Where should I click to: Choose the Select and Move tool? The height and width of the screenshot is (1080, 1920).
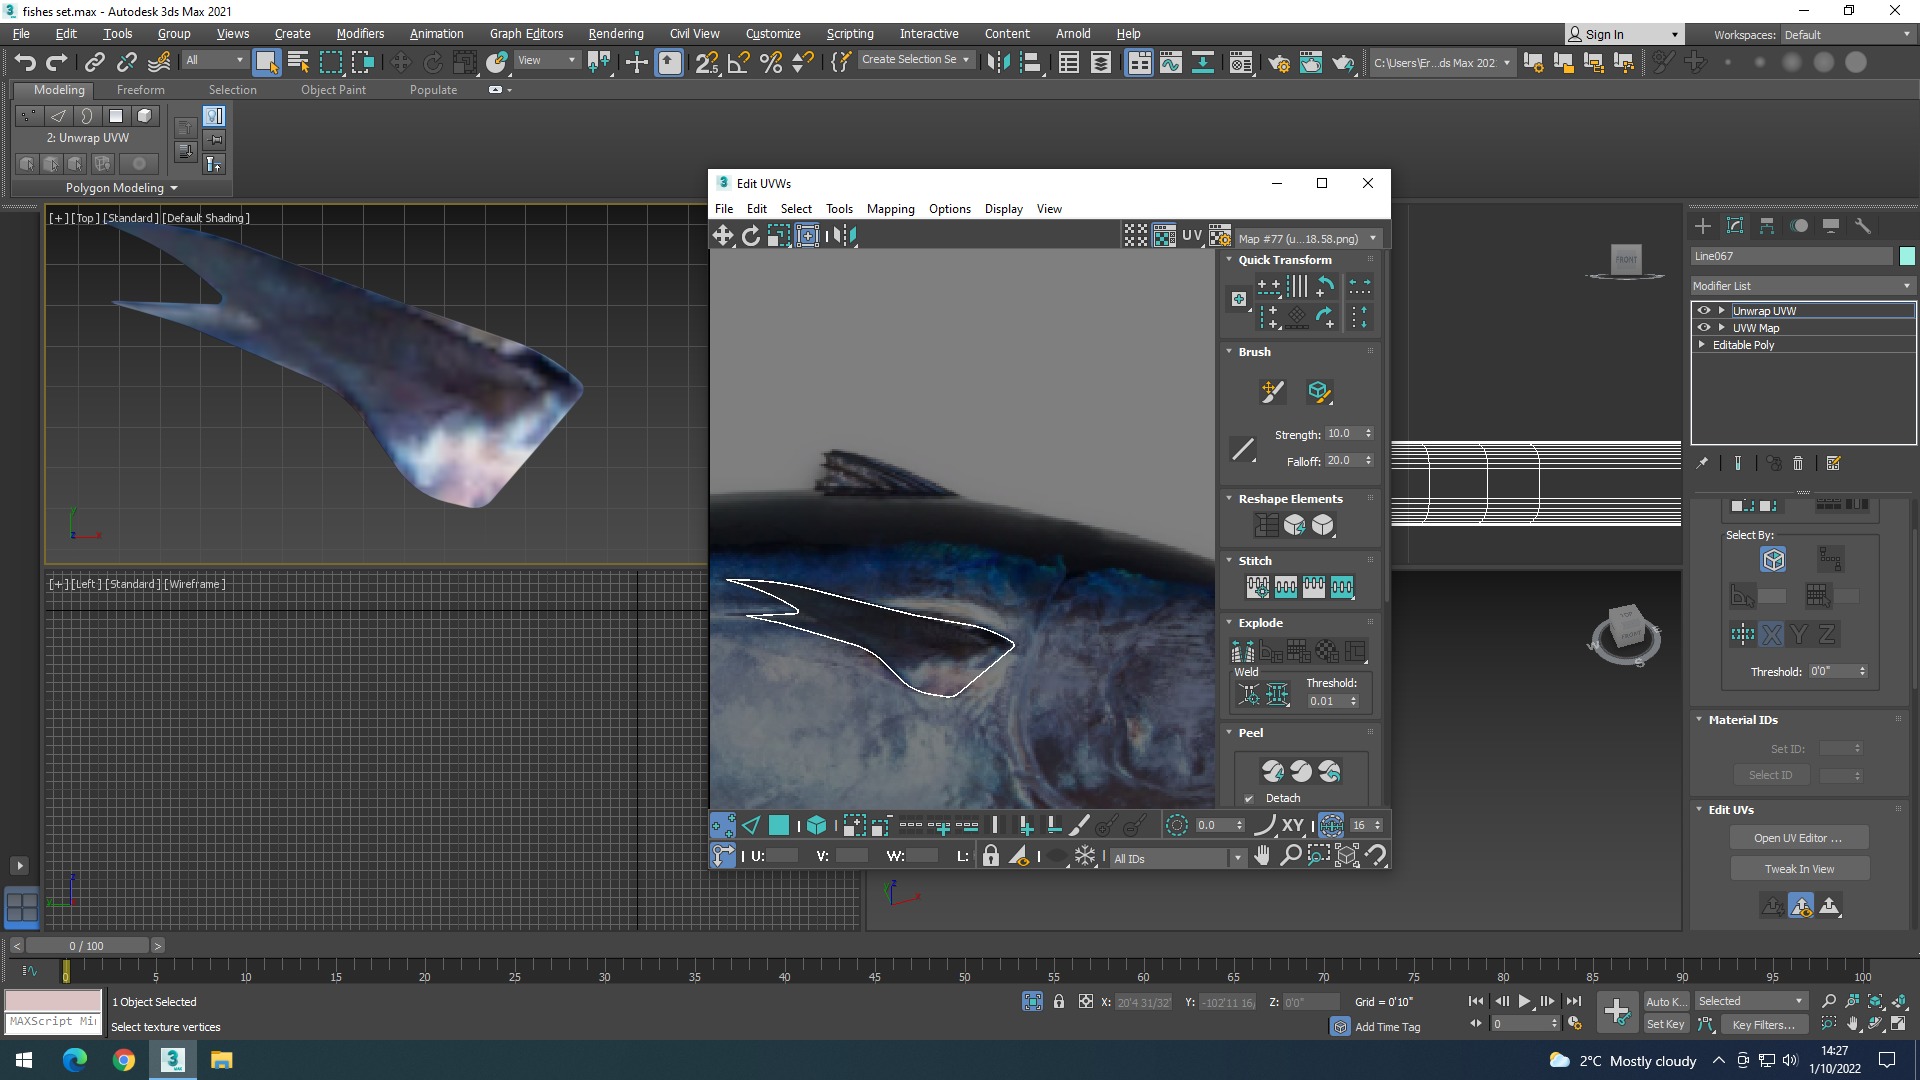point(400,62)
